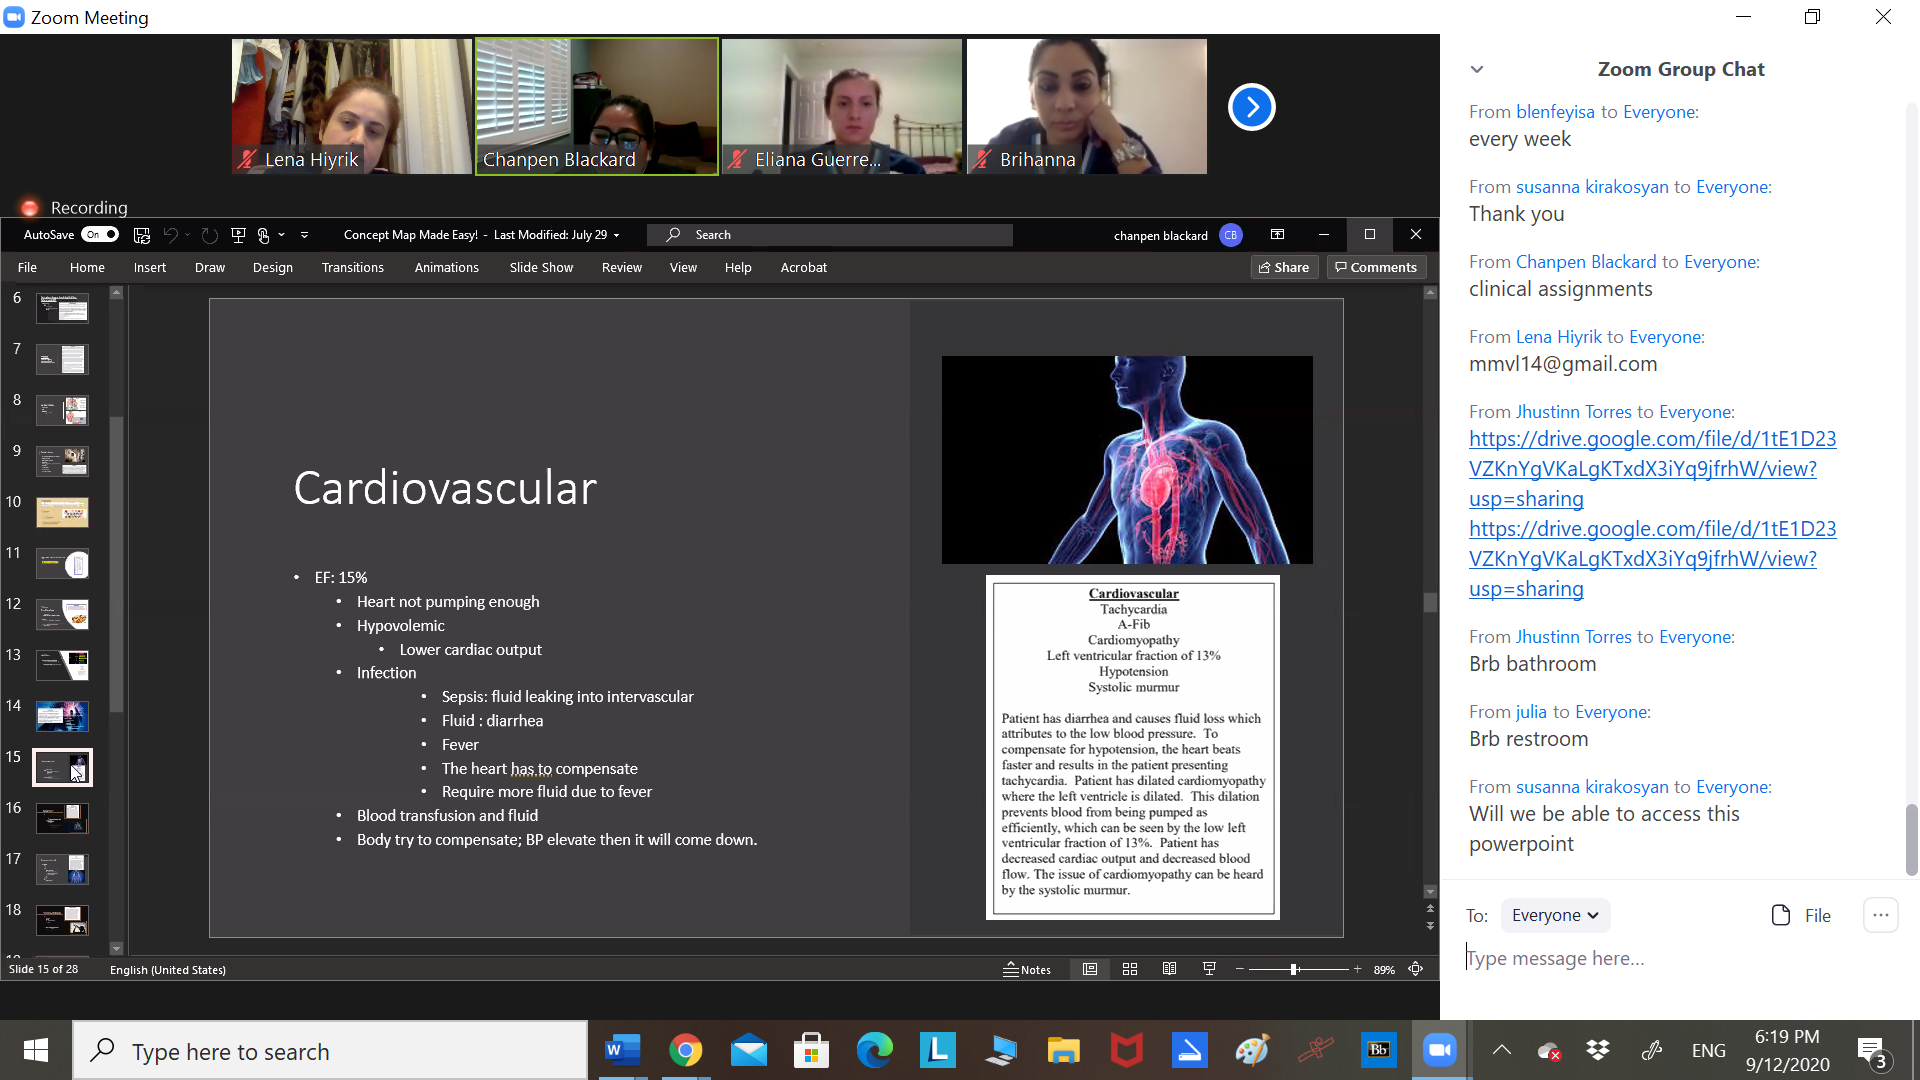Click the Windows taskbar search box
The image size is (1920, 1080).
tap(330, 1050)
